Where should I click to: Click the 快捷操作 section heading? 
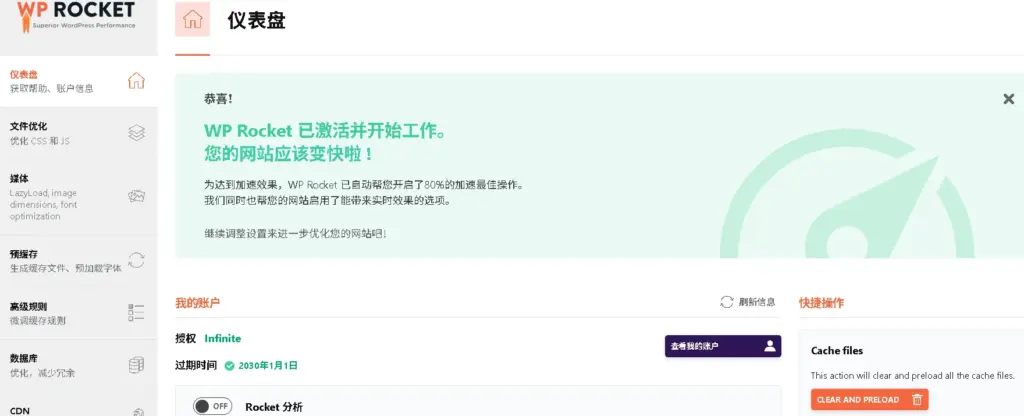(821, 303)
